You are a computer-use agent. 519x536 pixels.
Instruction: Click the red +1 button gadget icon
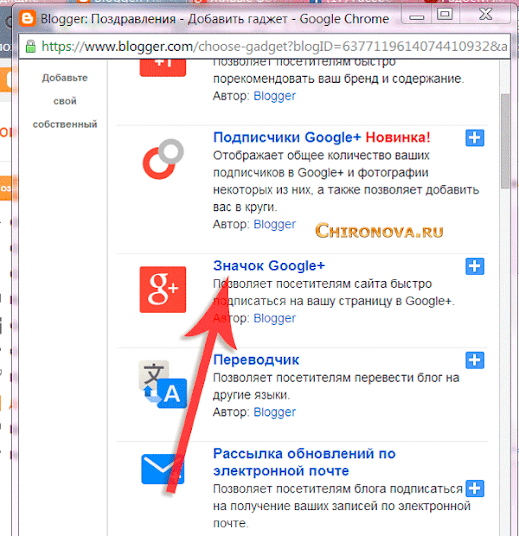(163, 68)
